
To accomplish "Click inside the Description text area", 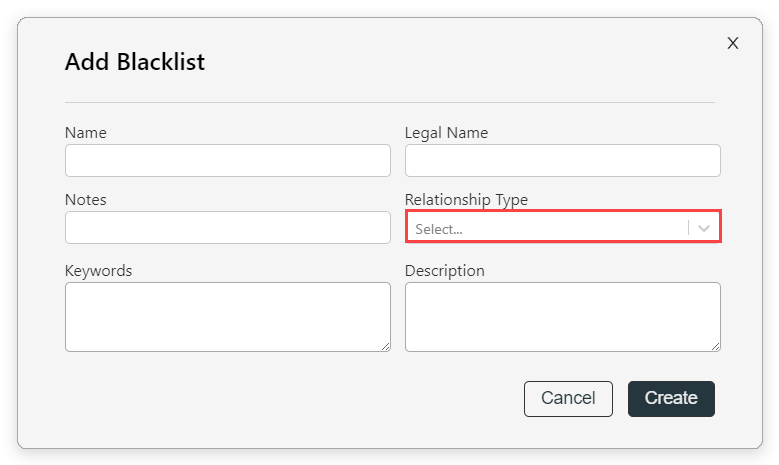I will pos(562,317).
